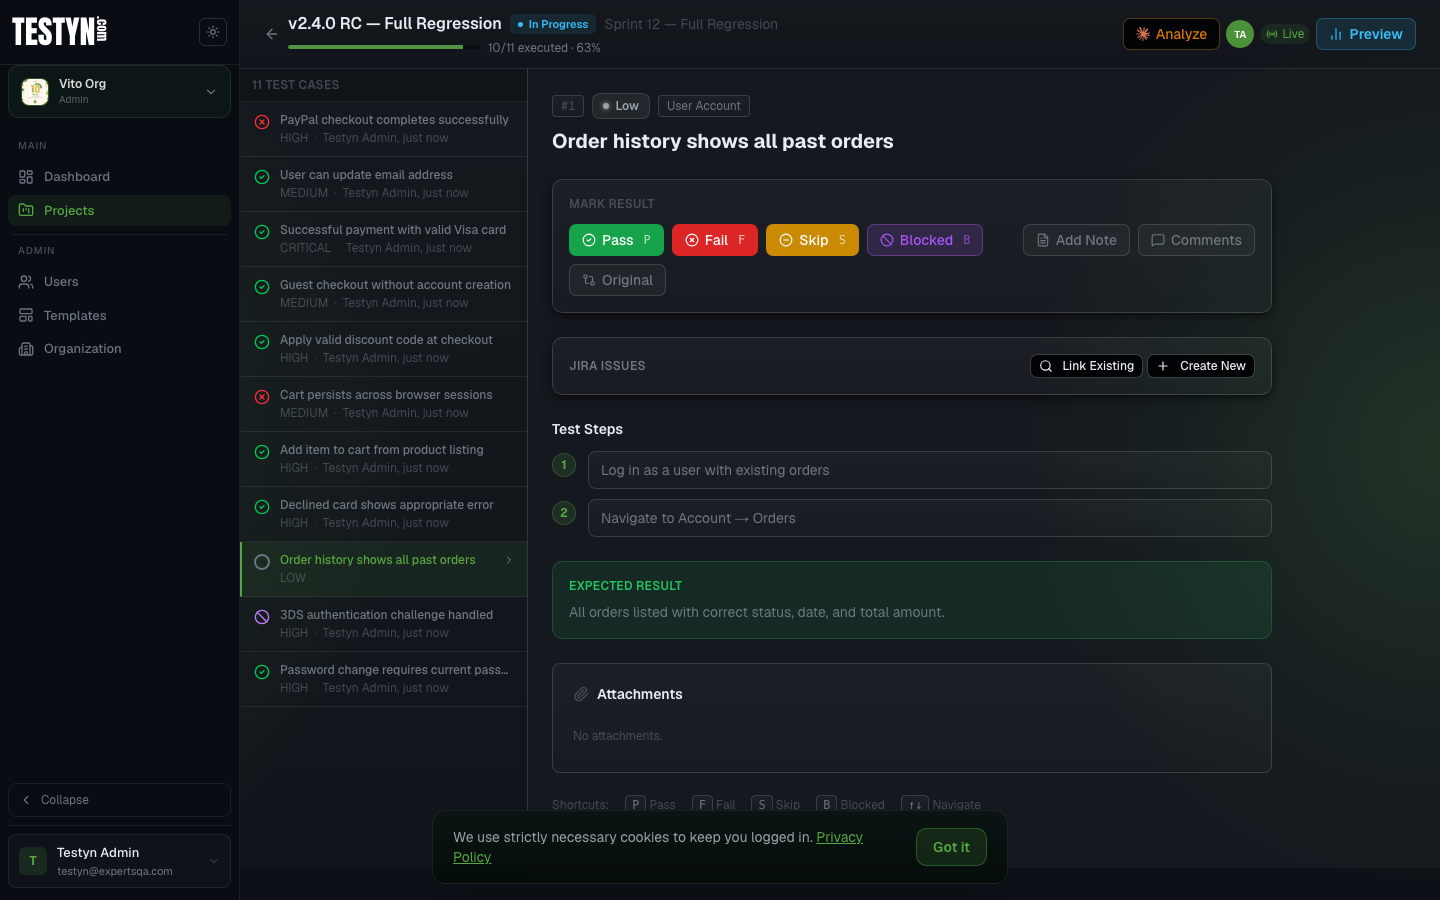Click the test step 1 text field
The image size is (1440, 900).
coord(930,470)
